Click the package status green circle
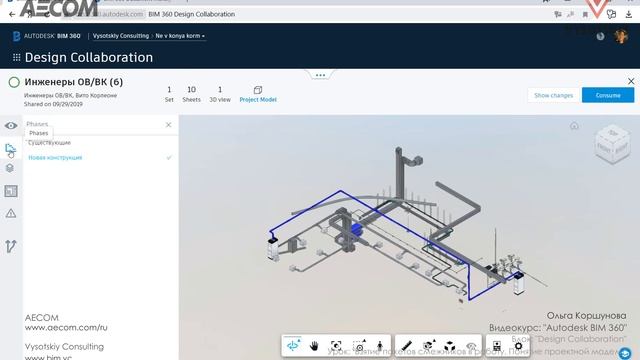Viewport: 640px width, 360px height. (x=14, y=82)
